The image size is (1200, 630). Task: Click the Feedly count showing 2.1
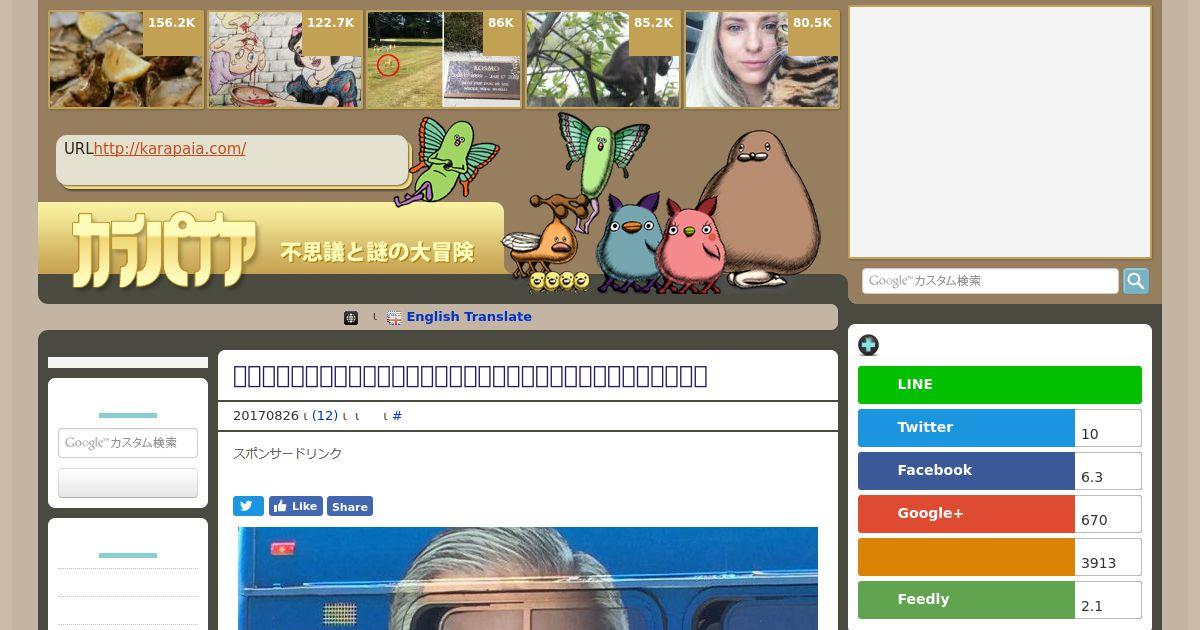[1109, 600]
